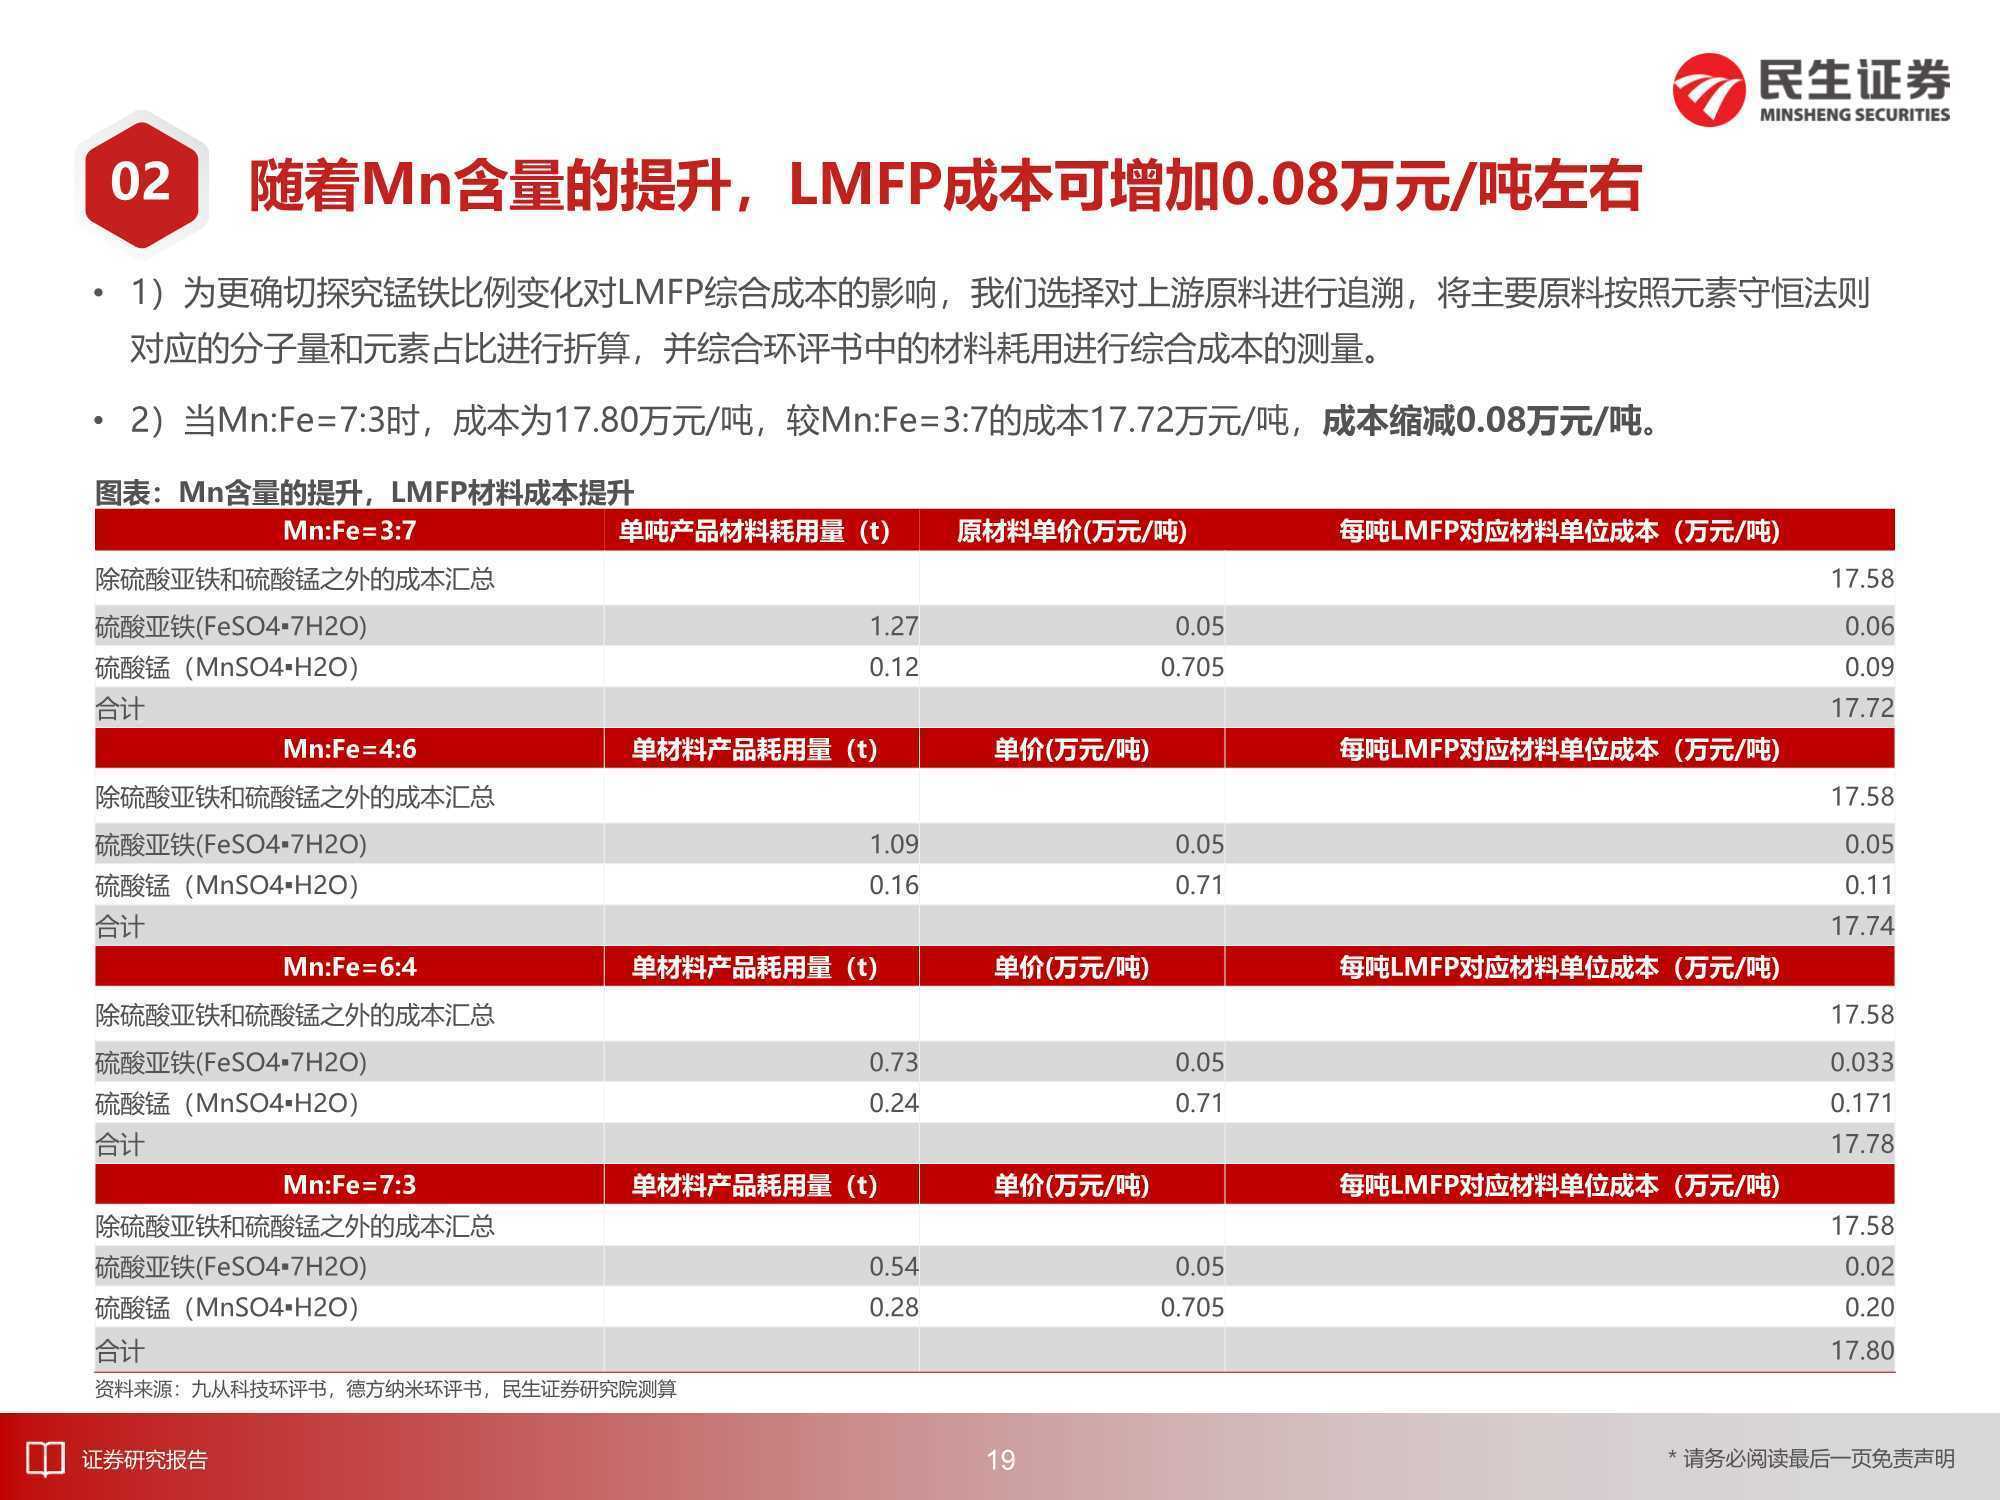The width and height of the screenshot is (2000, 1500).
Task: Select the 0.033 unit cost cell
Action: coord(1560,1062)
